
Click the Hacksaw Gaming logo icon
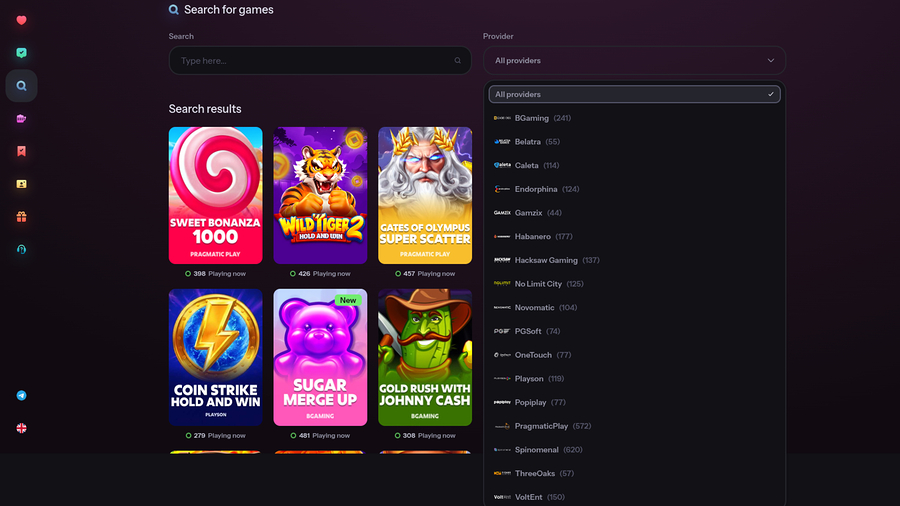point(502,260)
